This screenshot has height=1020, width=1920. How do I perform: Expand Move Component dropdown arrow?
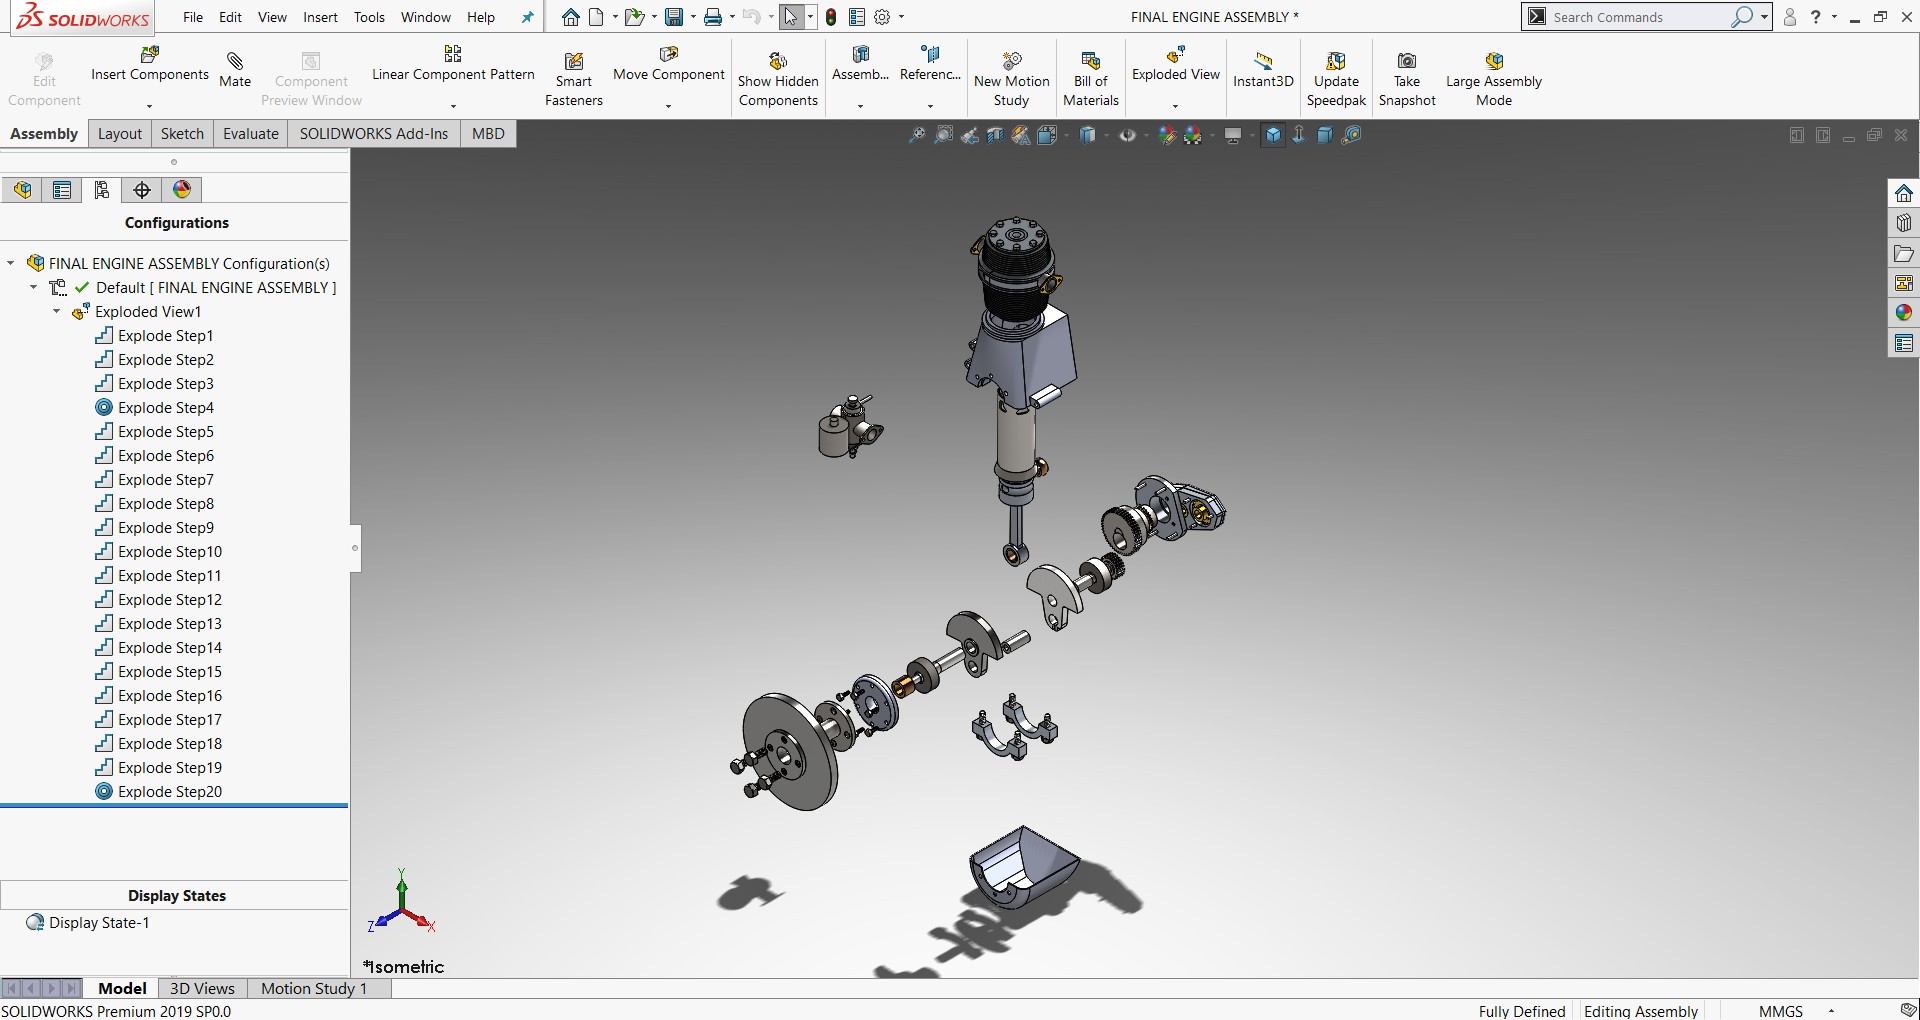coord(668,106)
